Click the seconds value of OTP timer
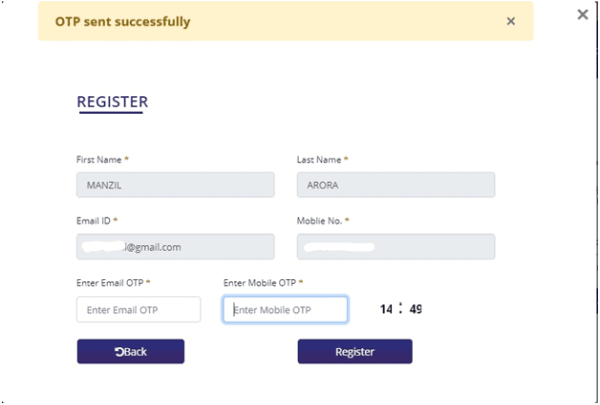Viewport: 600px width, 405px height. pos(415,309)
